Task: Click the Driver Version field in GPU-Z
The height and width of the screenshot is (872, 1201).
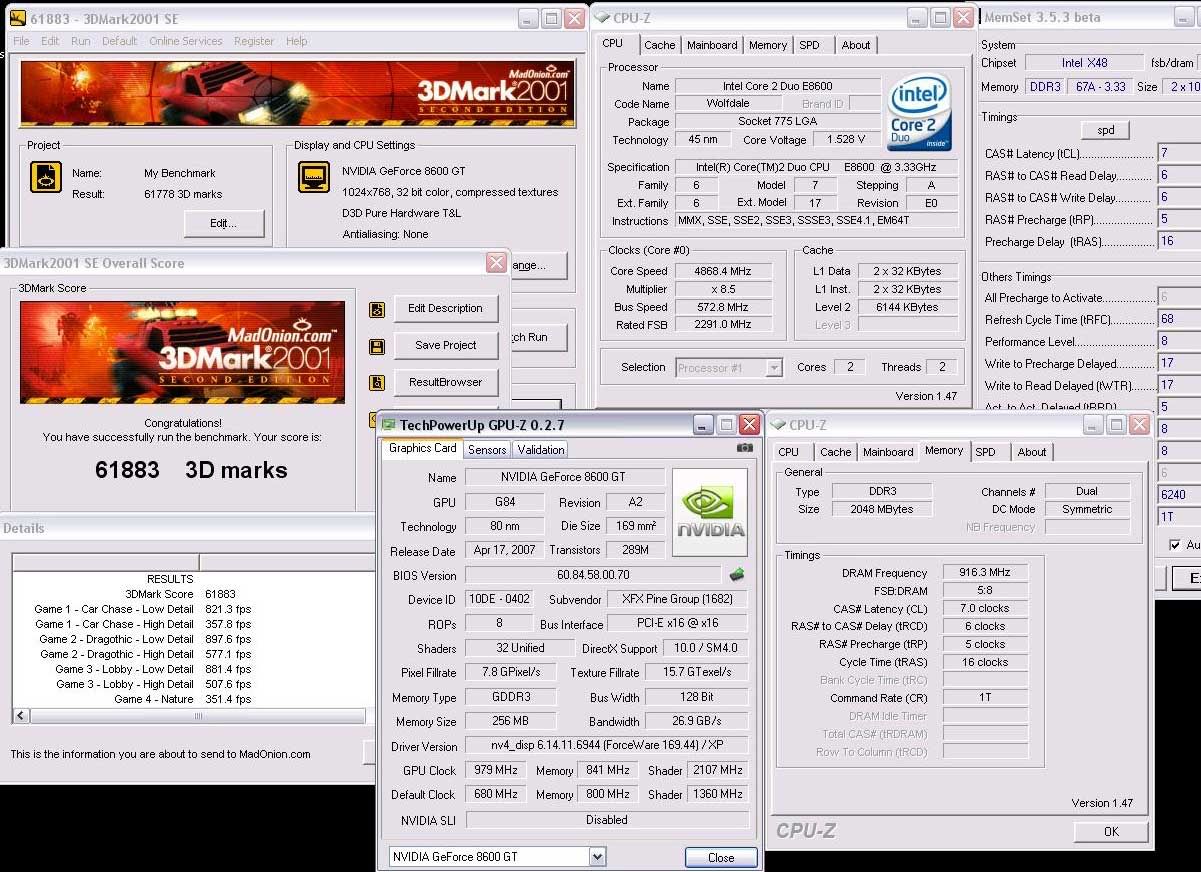Action: pos(607,746)
